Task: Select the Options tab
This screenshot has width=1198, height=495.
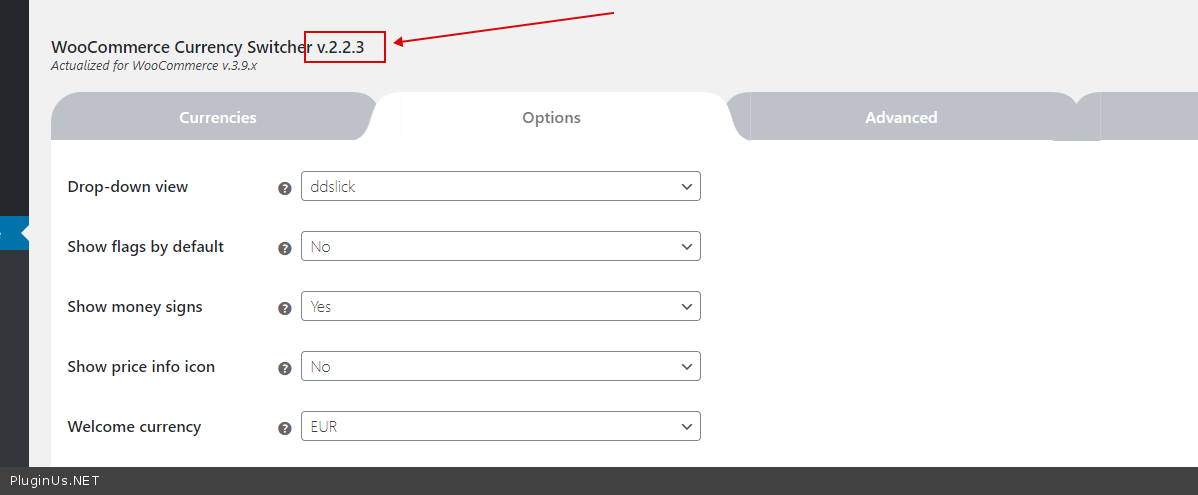Action: pyautogui.click(x=551, y=118)
